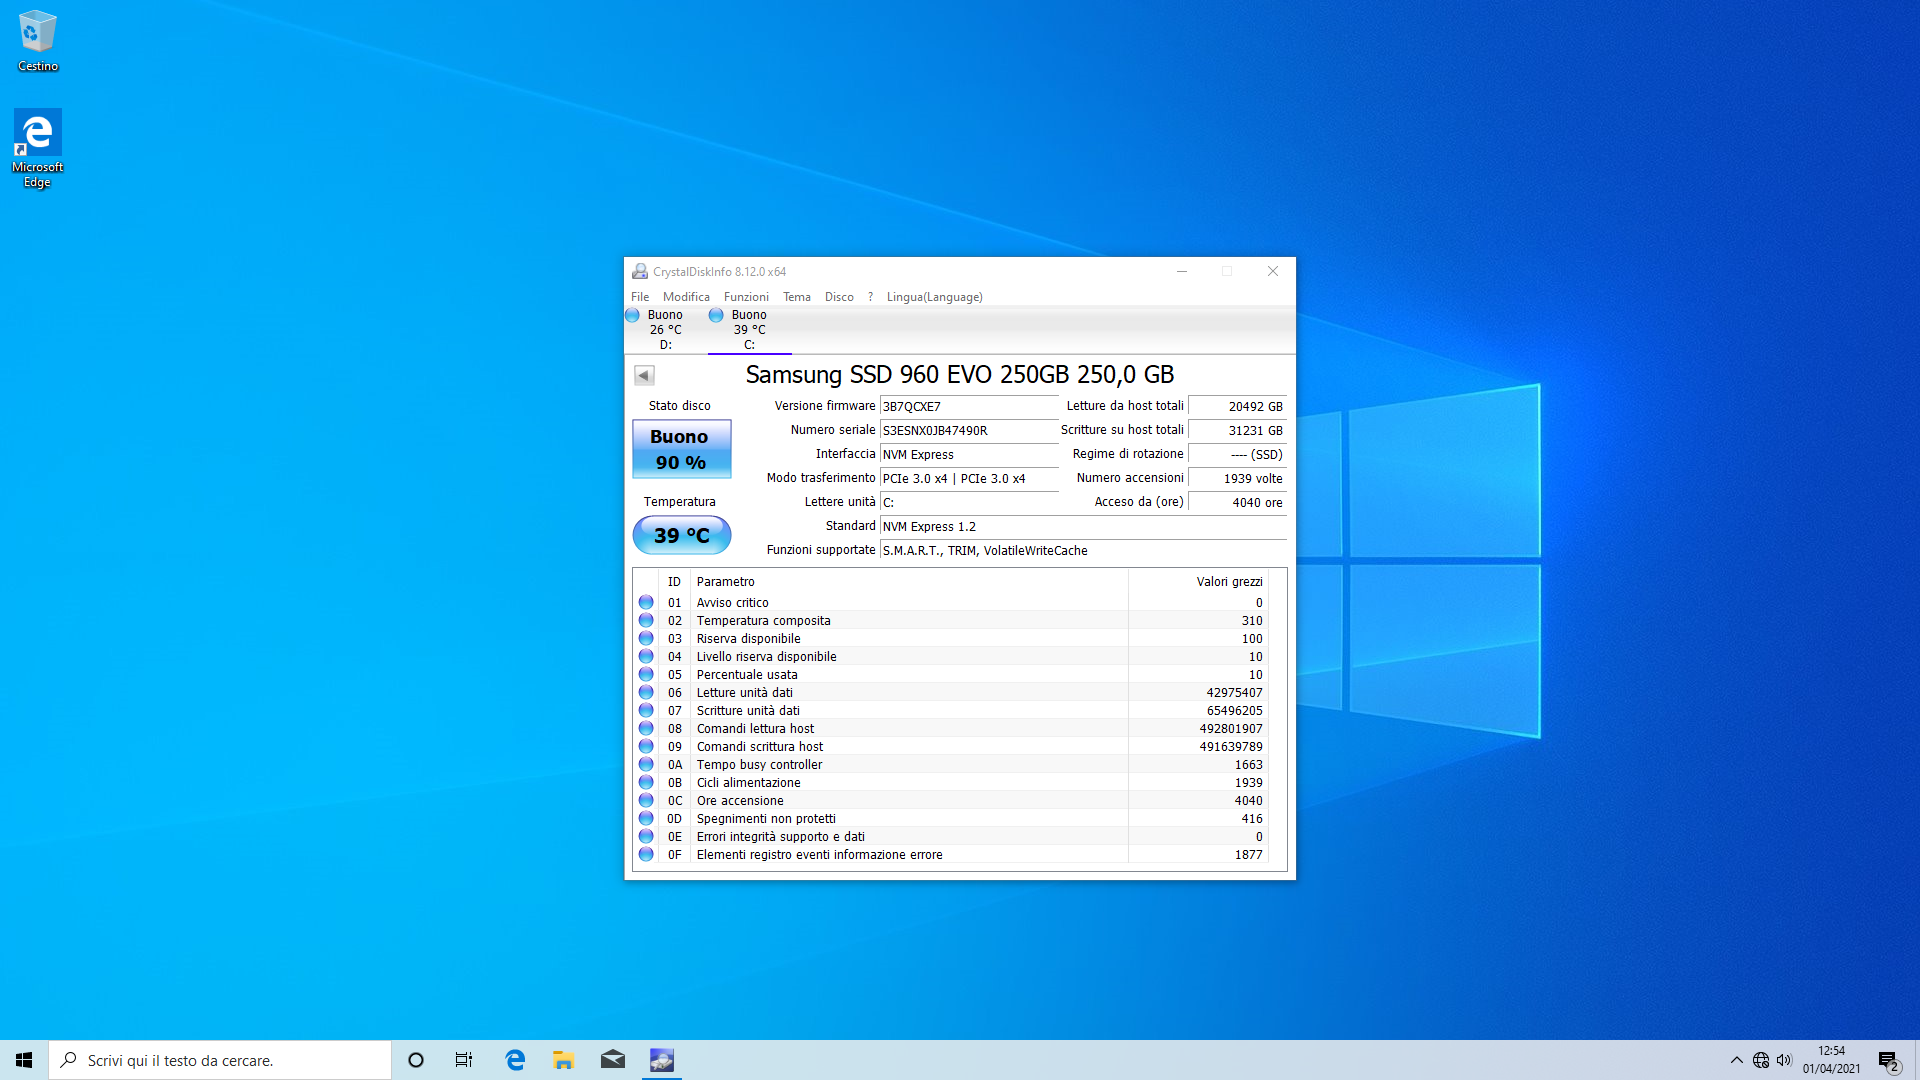Click the serial number field S3ESNX0JB47490R
1920x1080 pixels.
coord(969,430)
